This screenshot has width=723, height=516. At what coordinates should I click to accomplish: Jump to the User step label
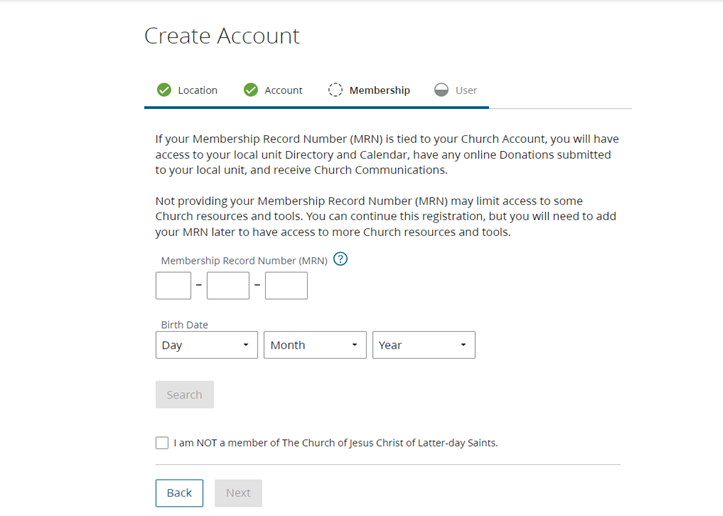[466, 90]
